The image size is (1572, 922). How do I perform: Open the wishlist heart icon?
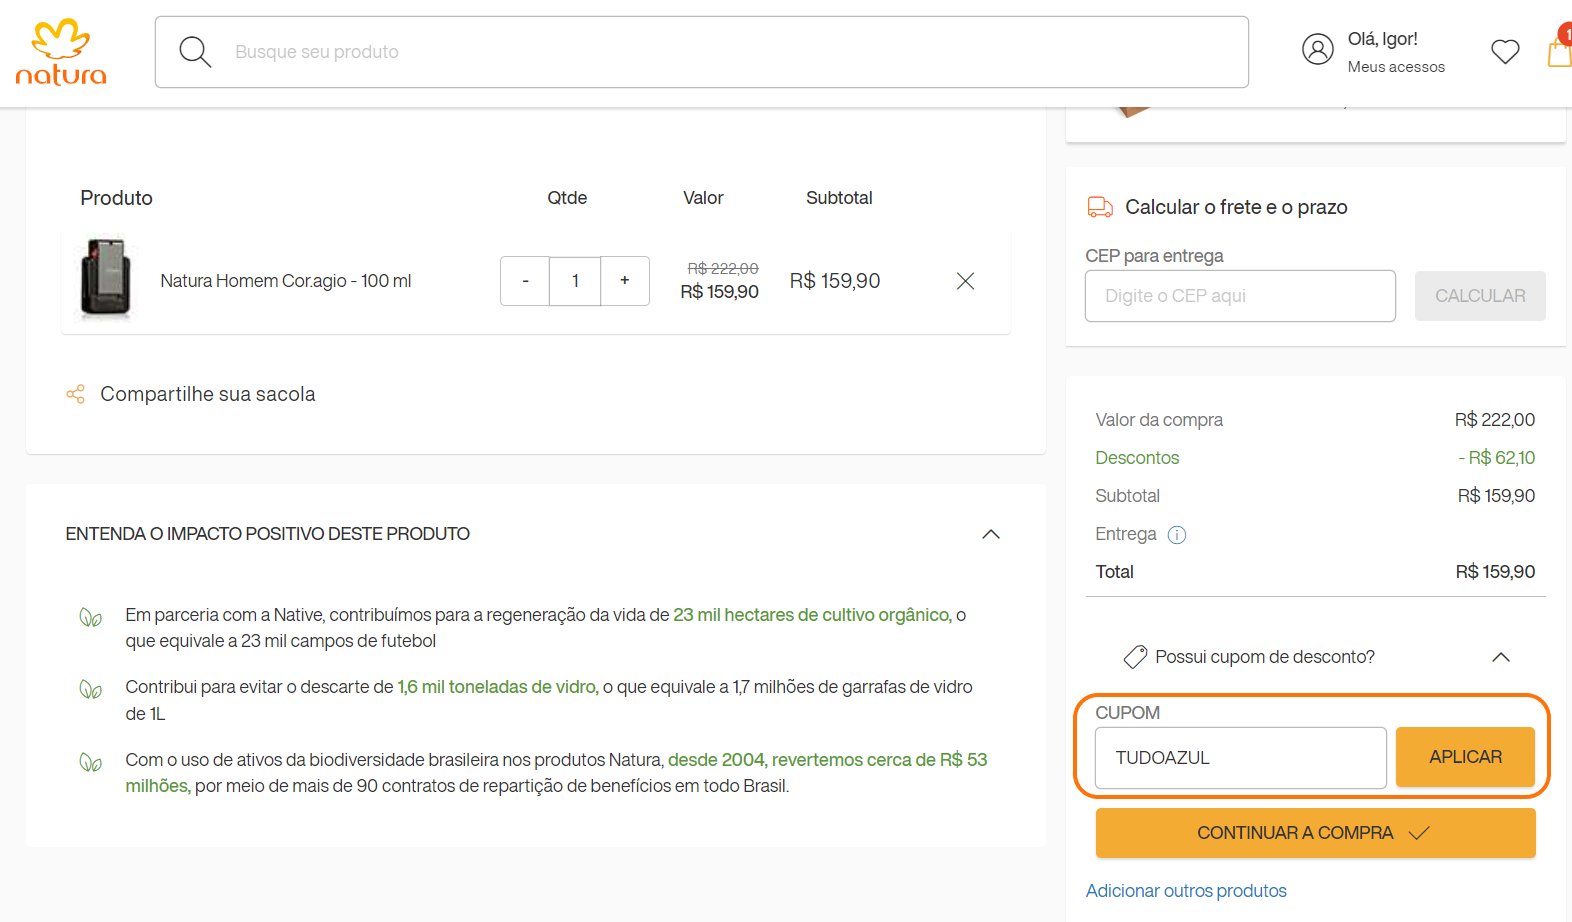1505,51
